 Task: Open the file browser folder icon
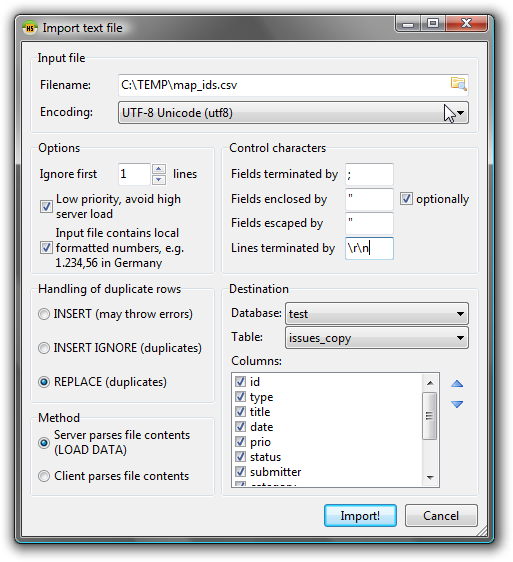[x=458, y=84]
